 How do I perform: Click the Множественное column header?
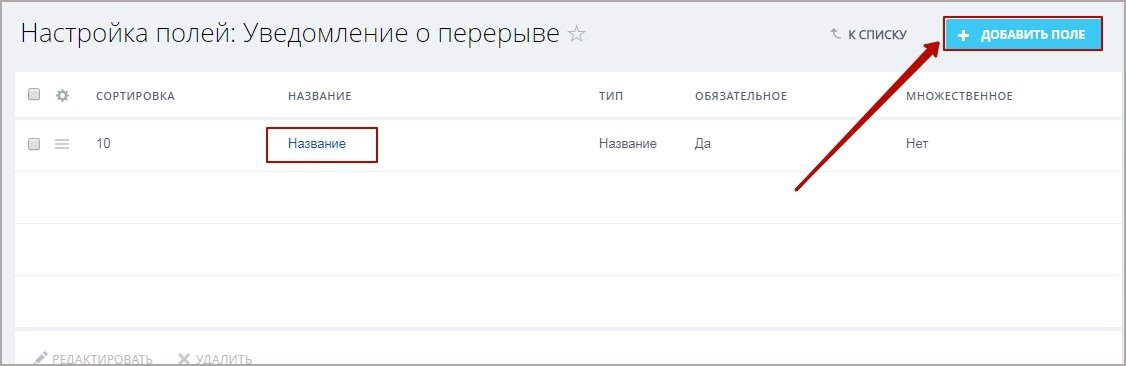(x=959, y=95)
